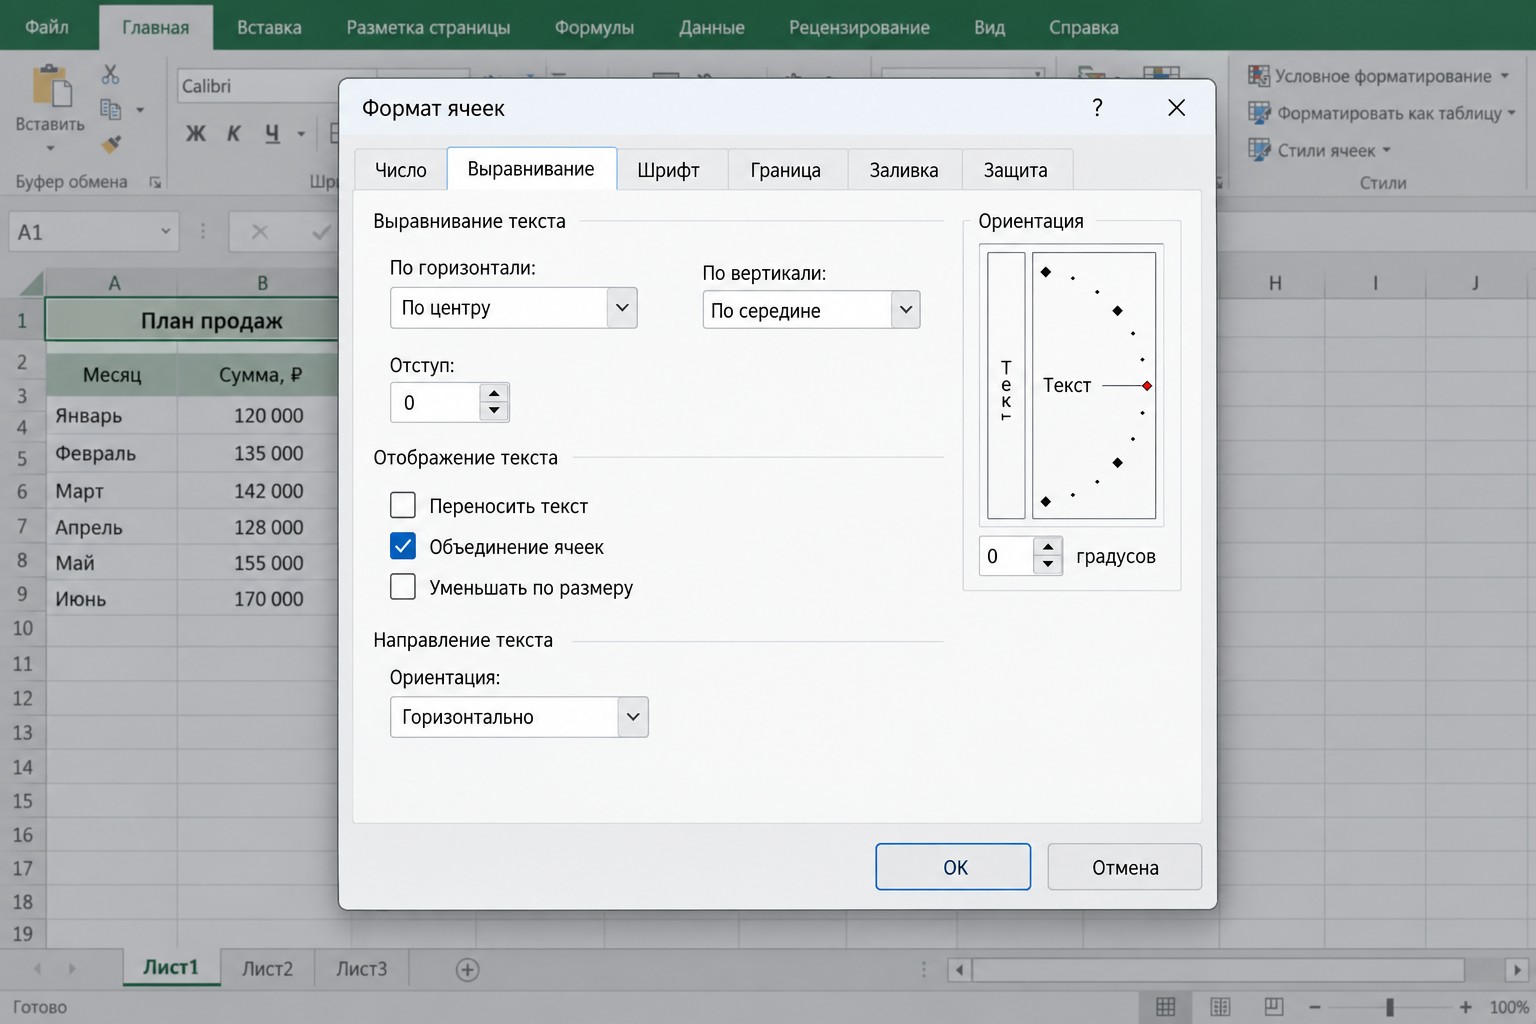Add a new sheet with plus icon
Screen dimensions: 1536x1024
pyautogui.click(x=467, y=969)
